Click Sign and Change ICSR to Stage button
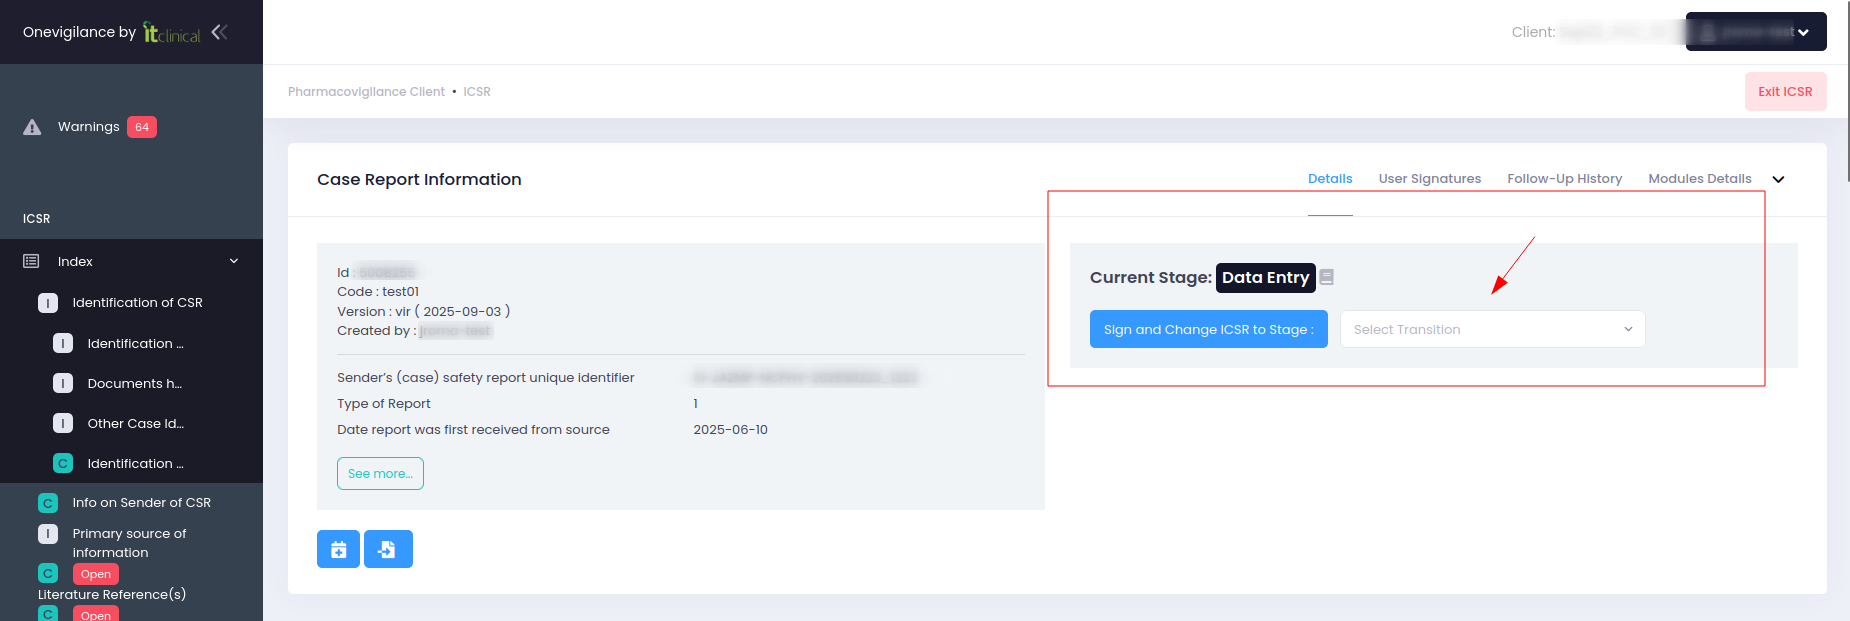The width and height of the screenshot is (1850, 621). coord(1208,329)
